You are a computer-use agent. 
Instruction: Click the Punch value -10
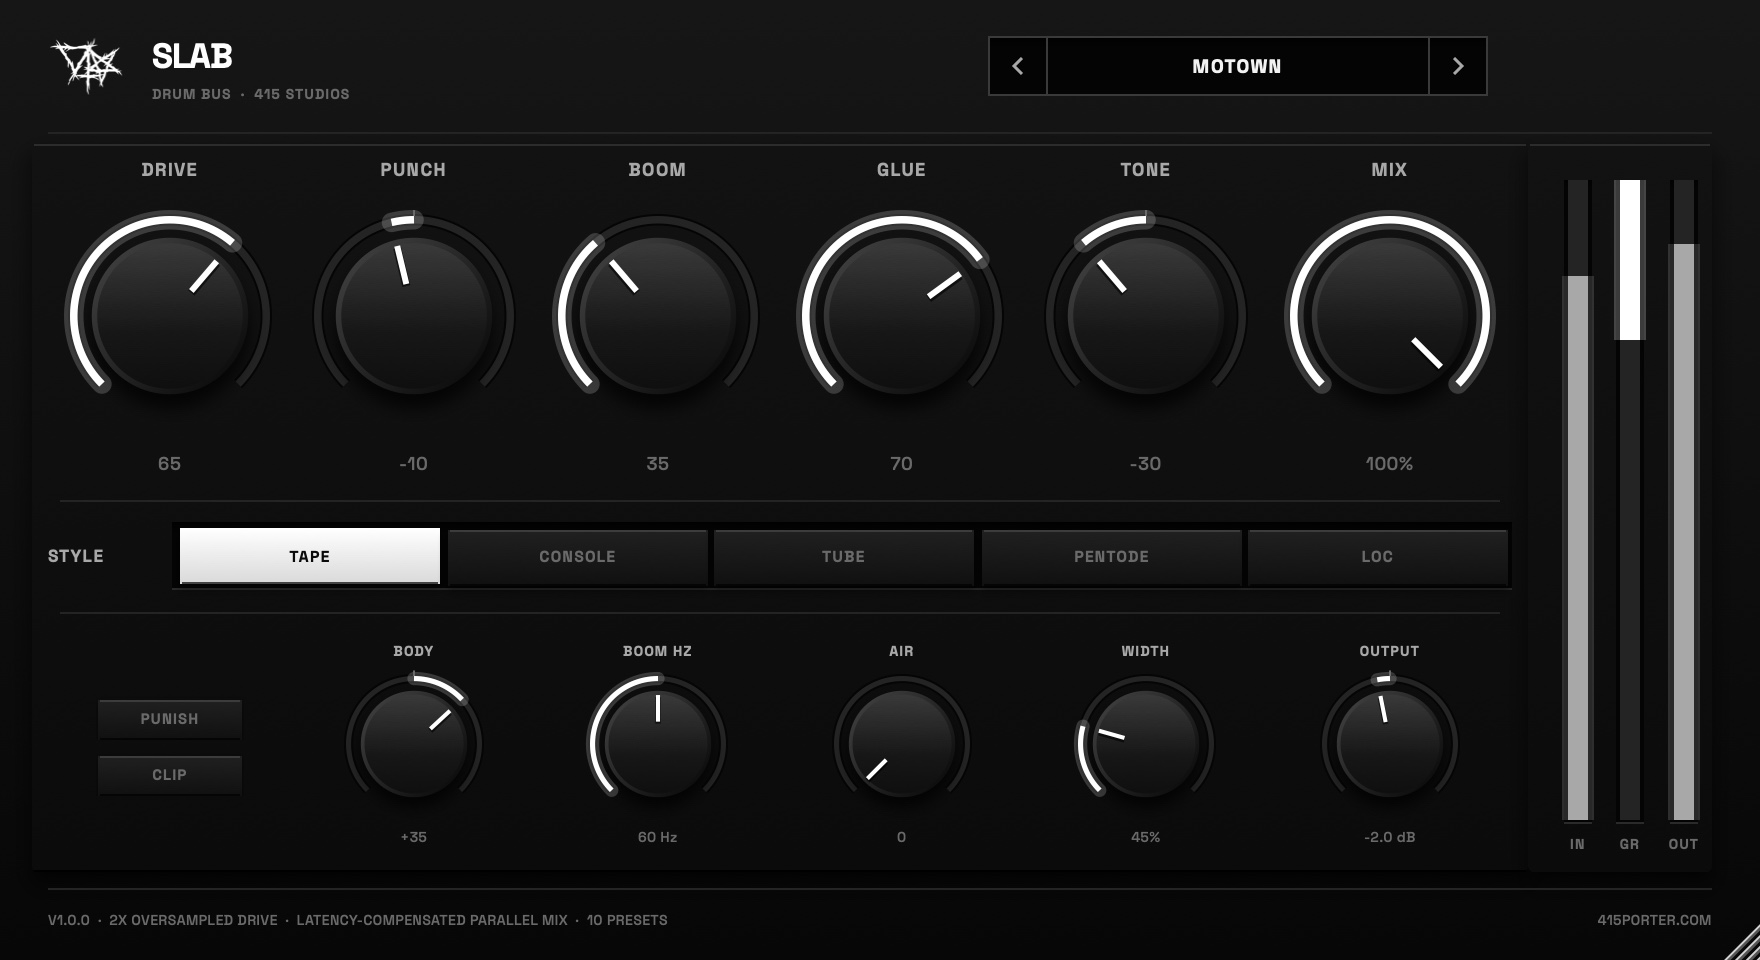click(x=413, y=464)
